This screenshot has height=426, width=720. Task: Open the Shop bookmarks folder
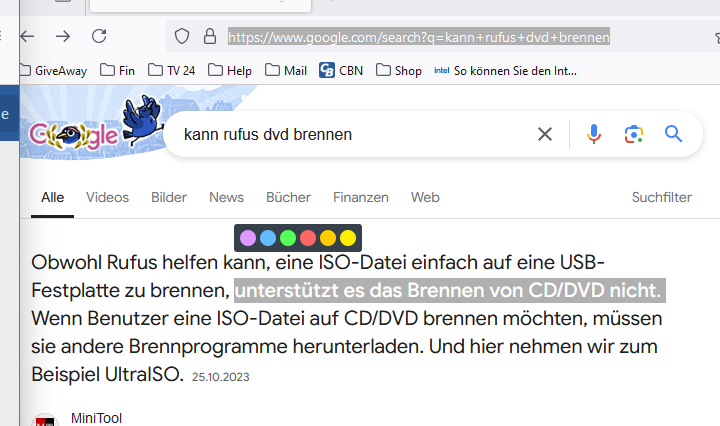pyautogui.click(x=399, y=71)
